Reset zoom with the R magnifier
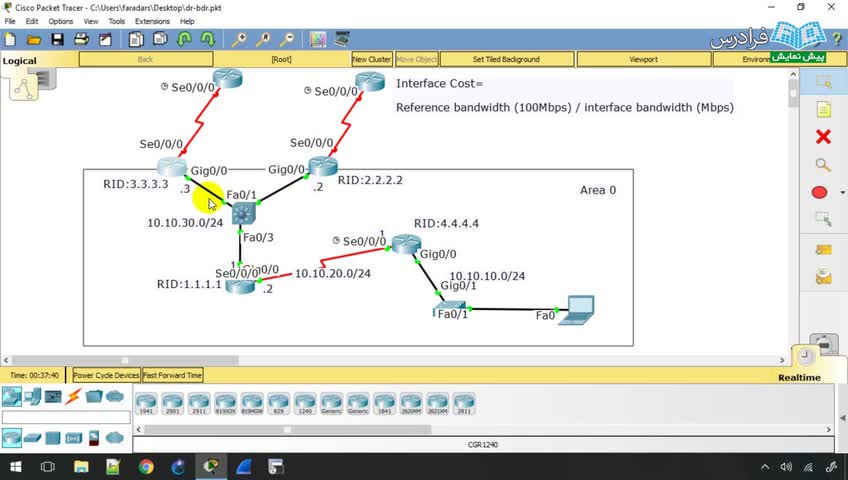 [x=263, y=39]
